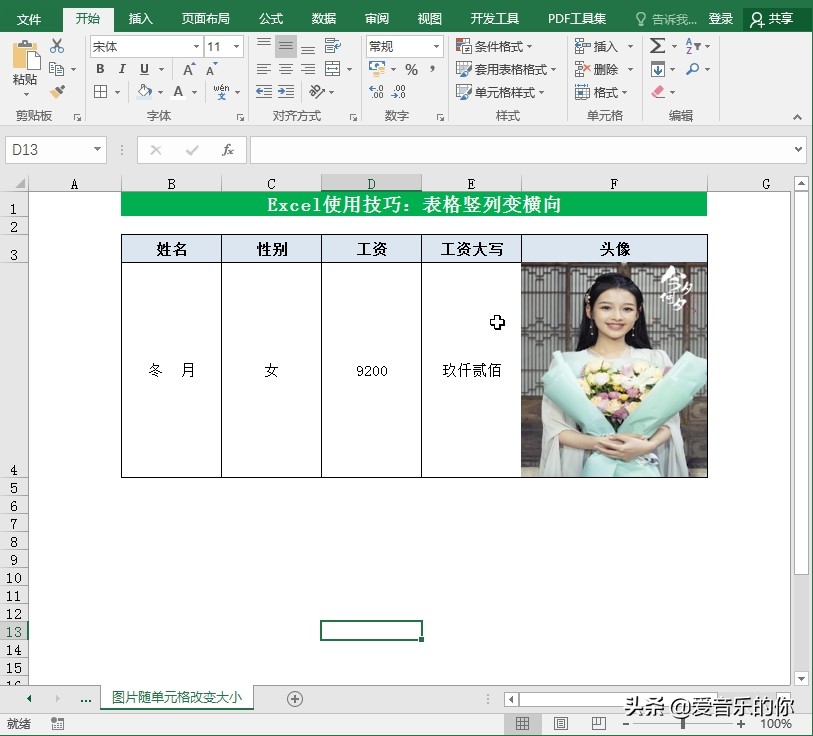Click the Cut scissors icon
The image size is (813, 736).
click(55, 44)
